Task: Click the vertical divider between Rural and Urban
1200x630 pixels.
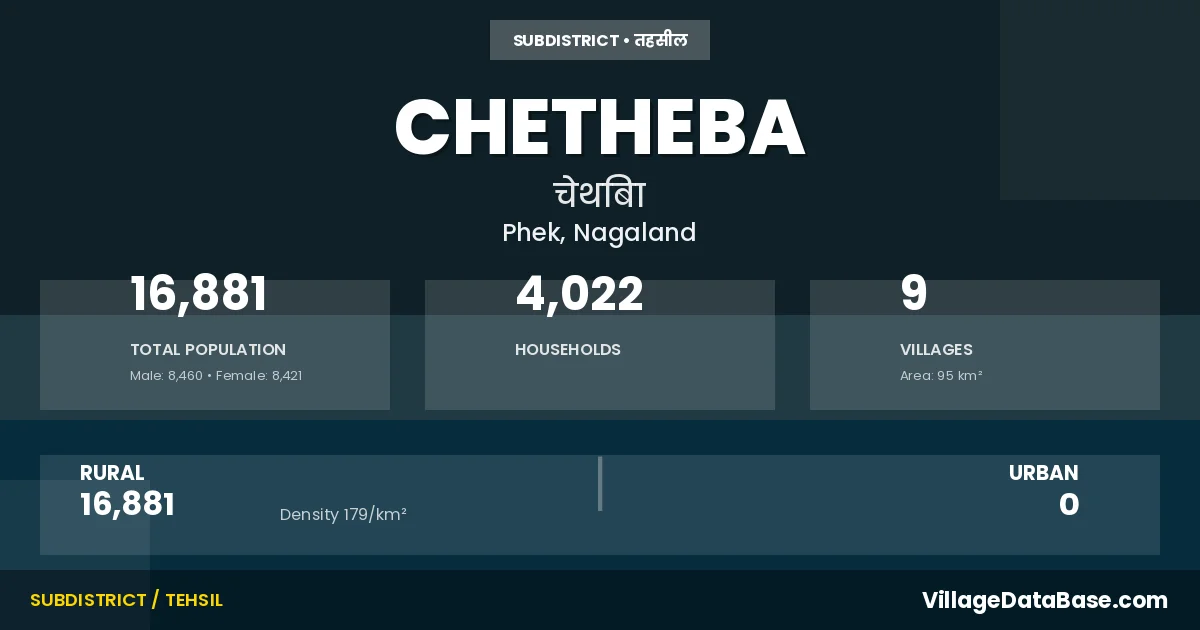Action: coord(600,484)
